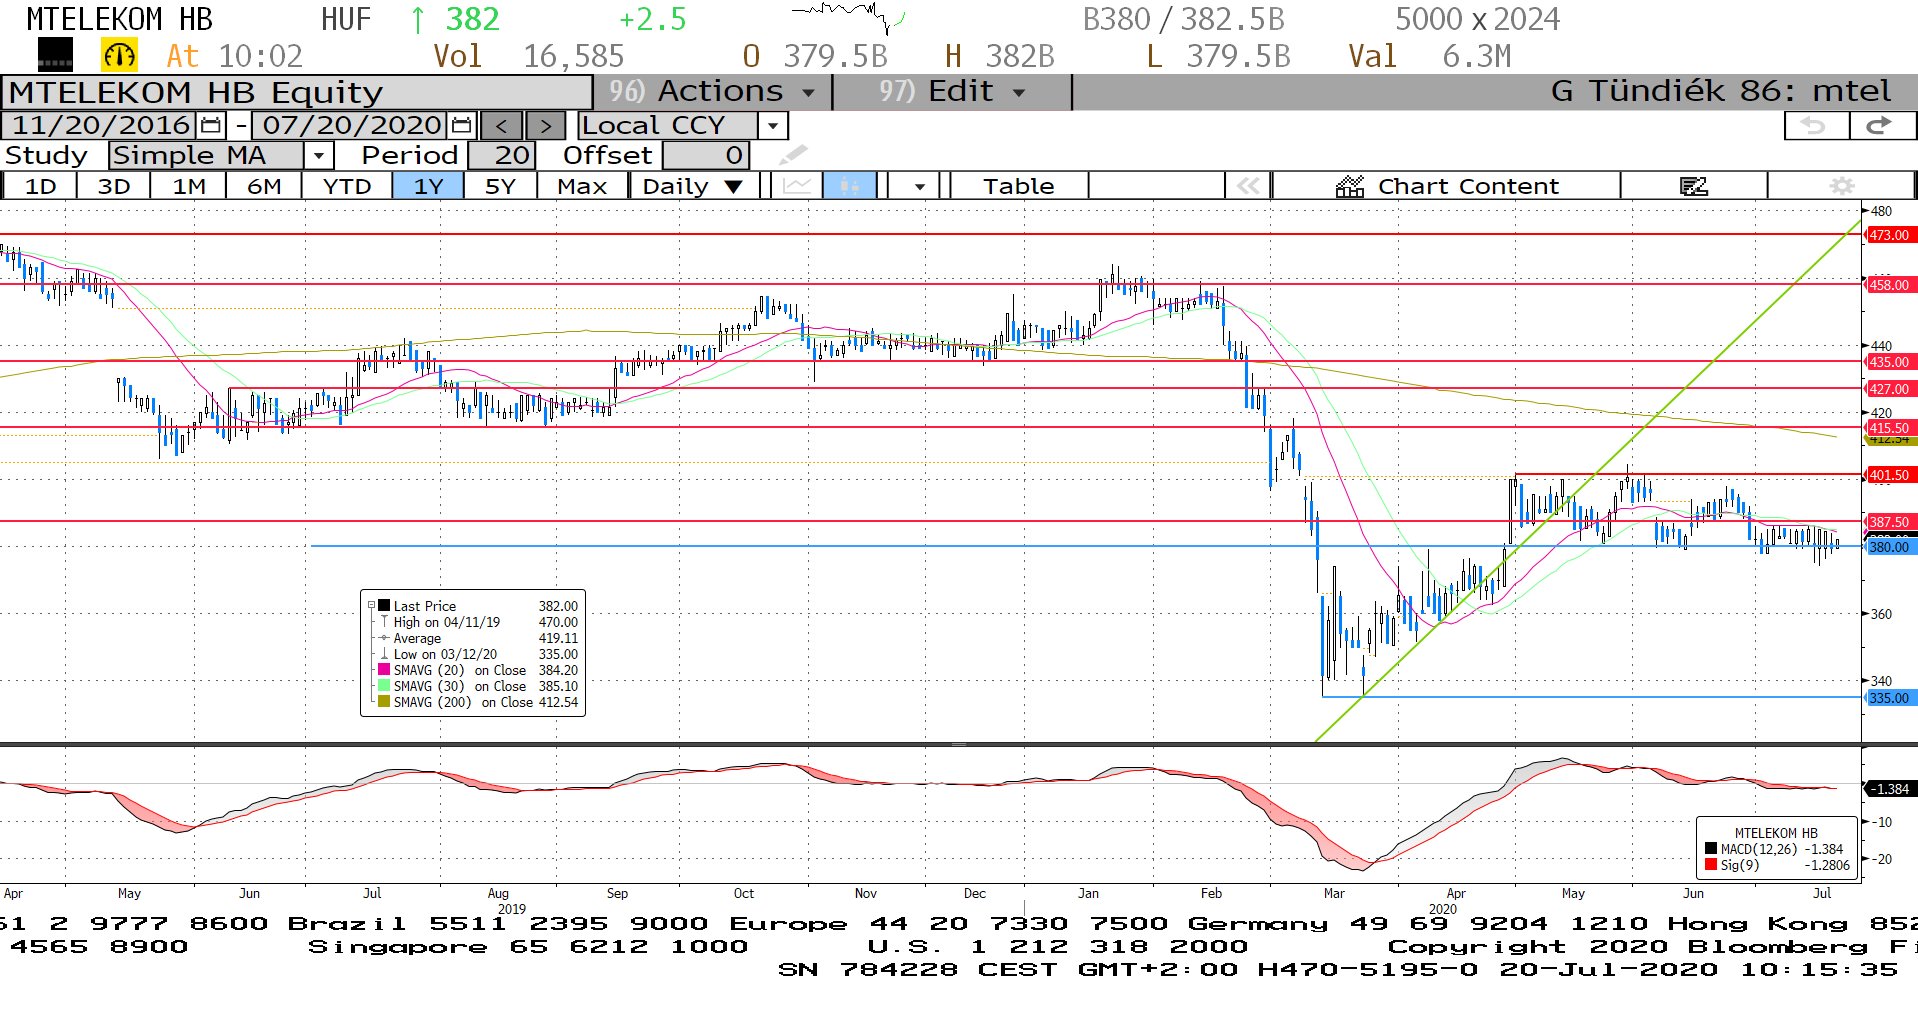Go to the next date range
Image resolution: width=1918 pixels, height=1025 pixels.
545,126
